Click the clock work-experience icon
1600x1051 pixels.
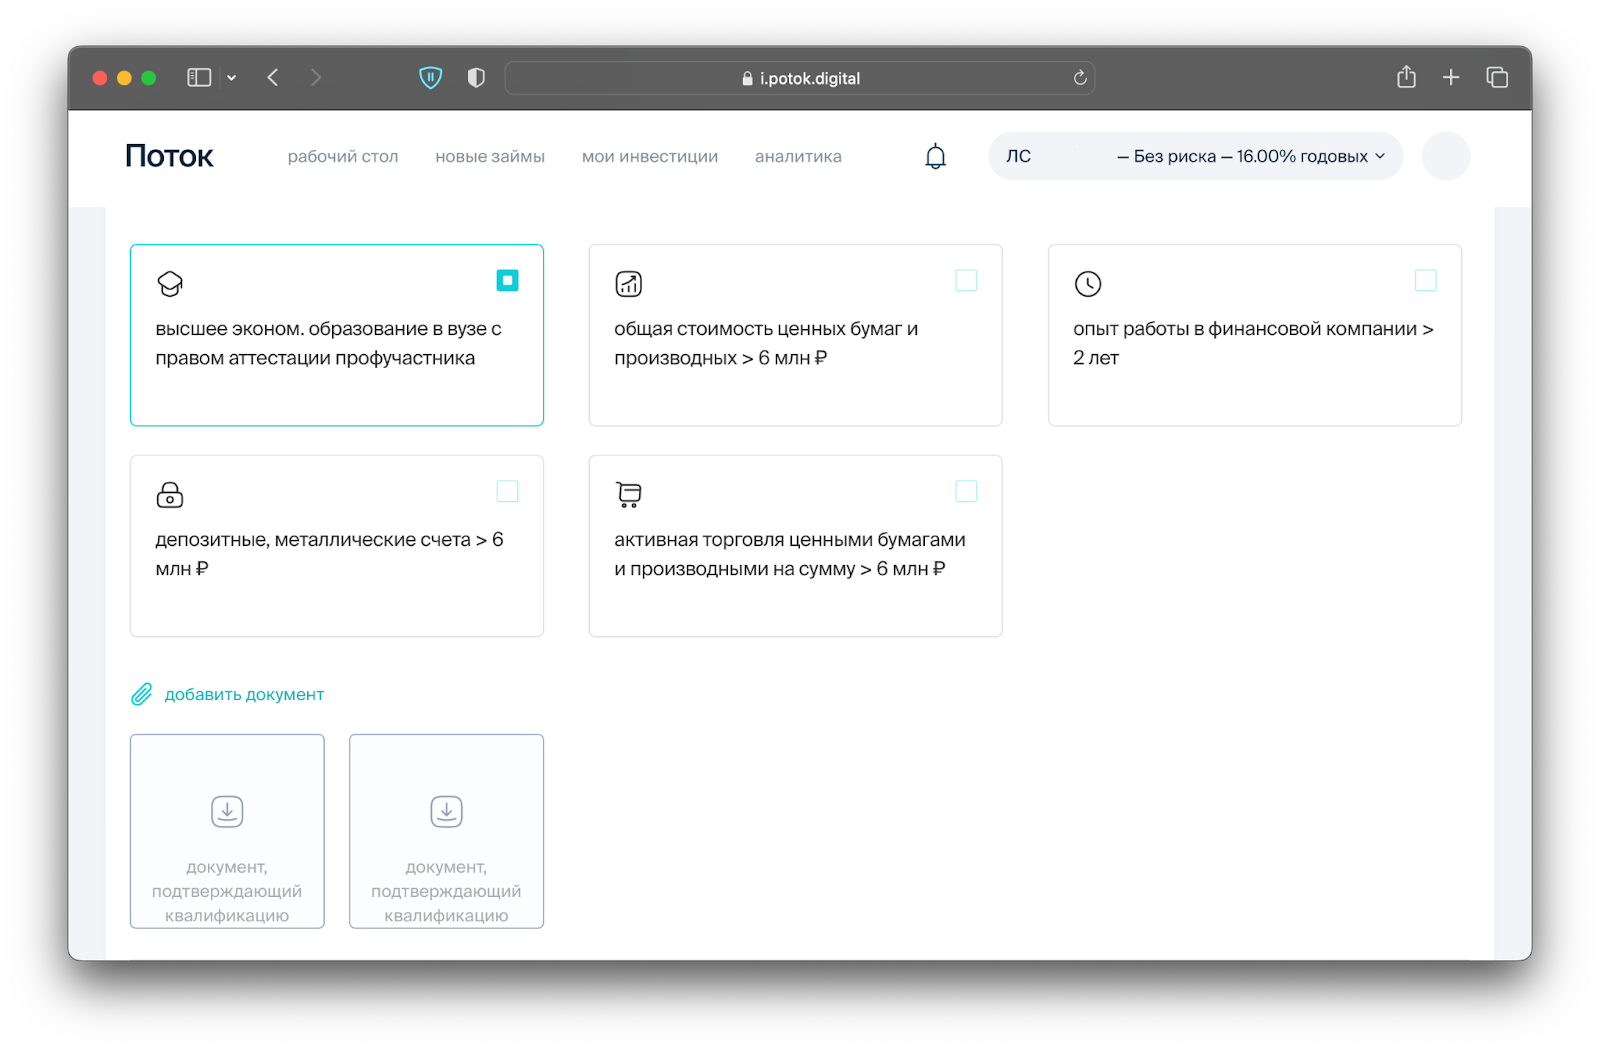click(1088, 284)
